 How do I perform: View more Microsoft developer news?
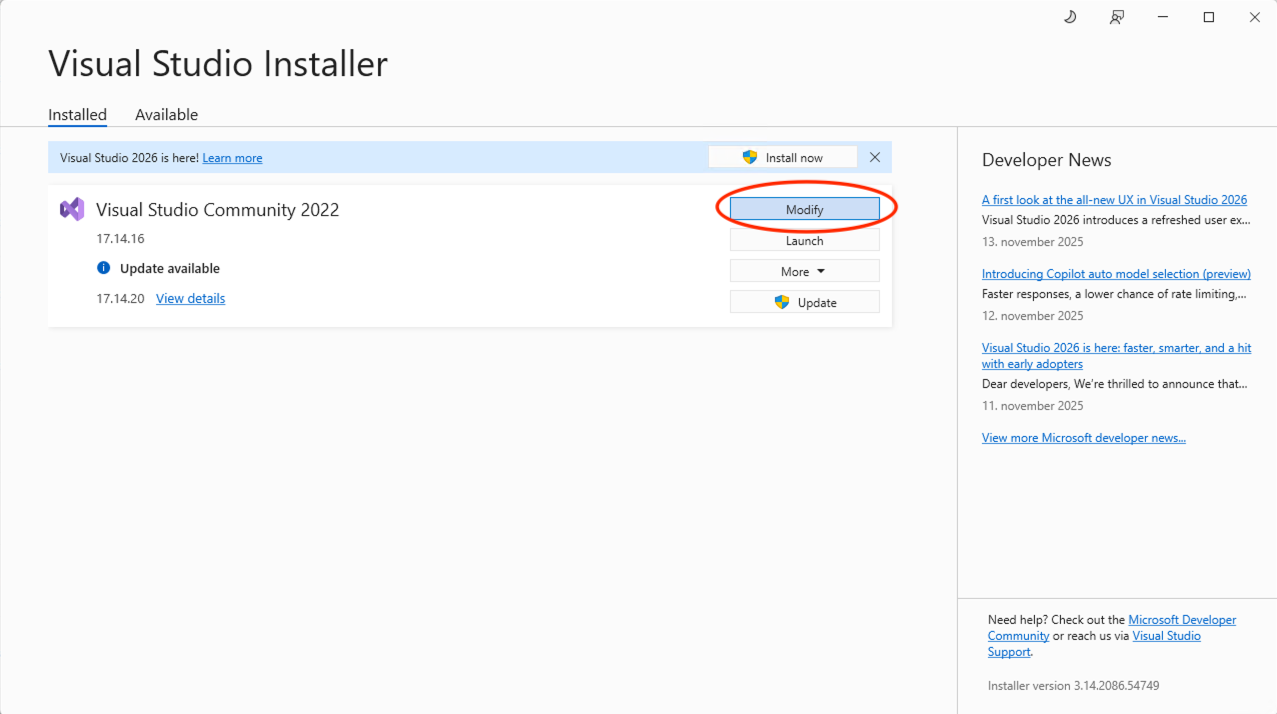[x=1083, y=438]
